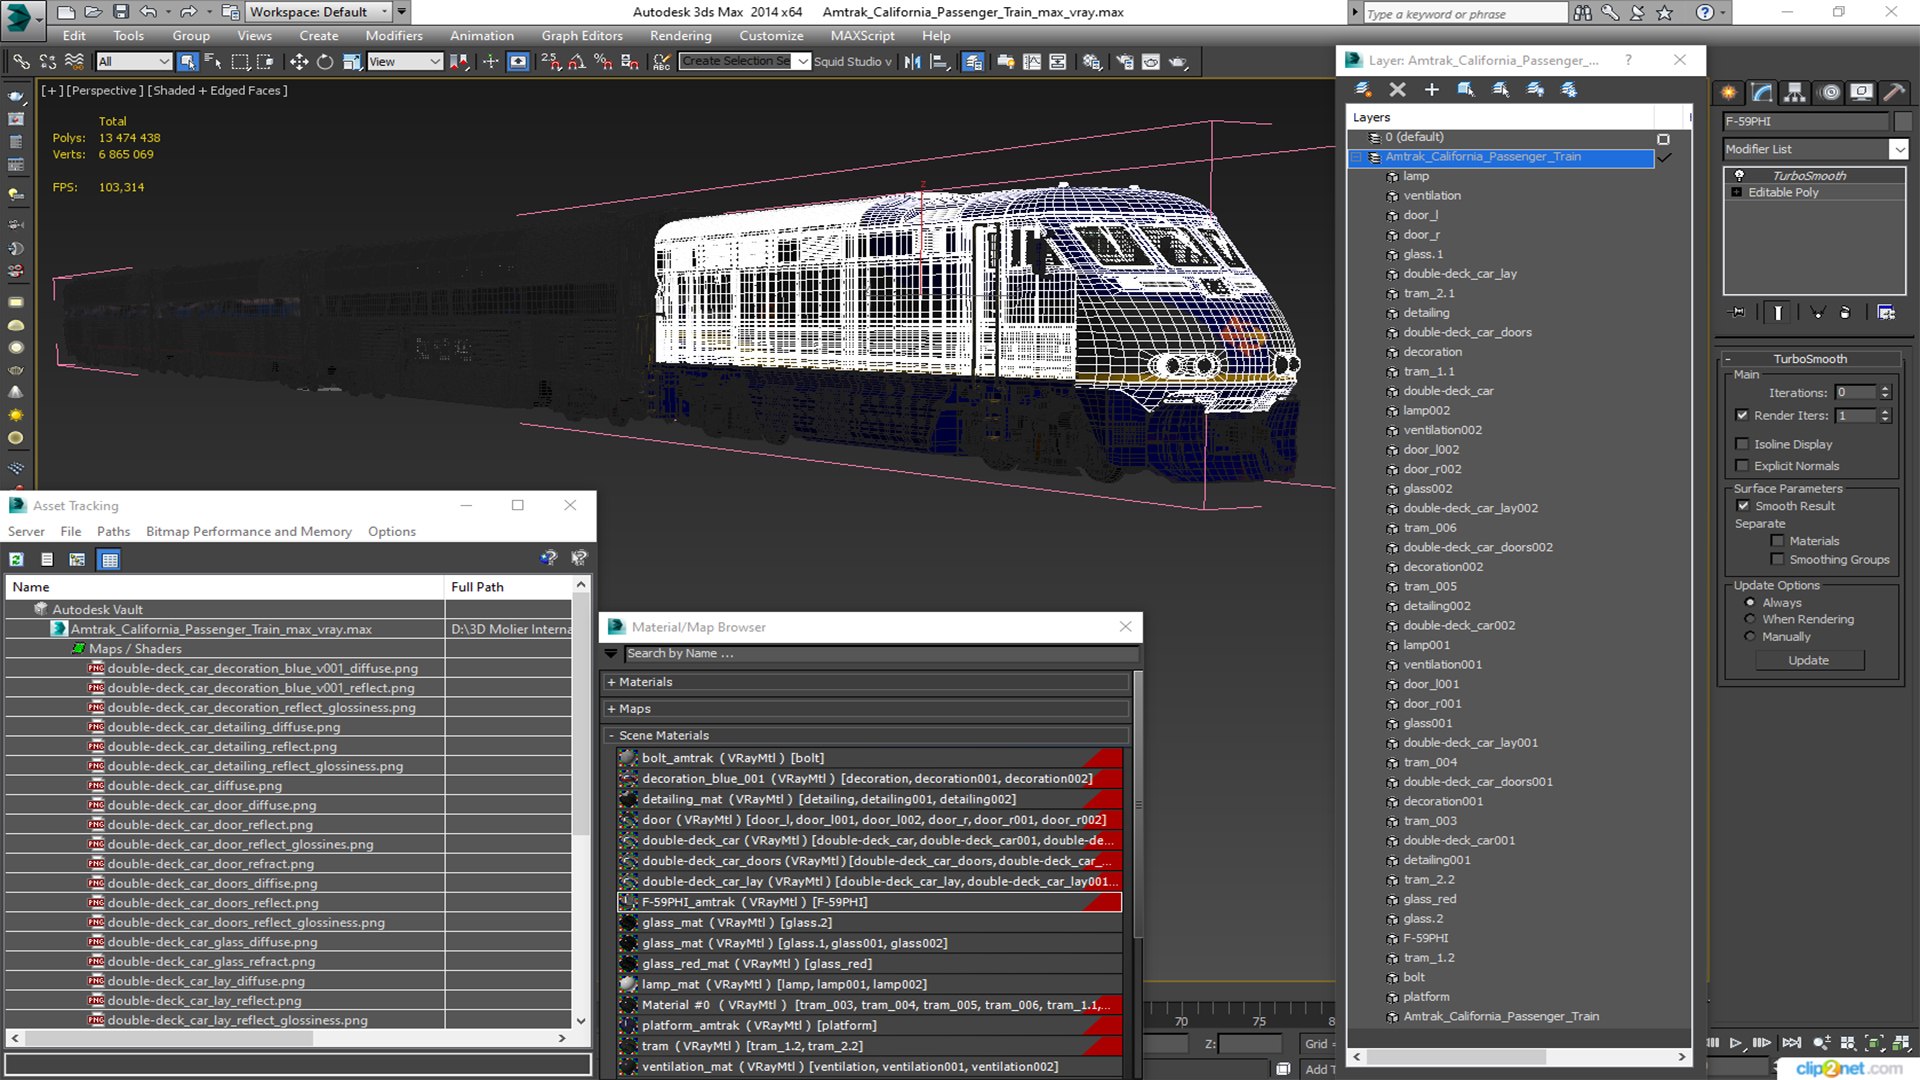1920x1080 pixels.
Task: Toggle the Angle Snap icon
Action: click(577, 62)
